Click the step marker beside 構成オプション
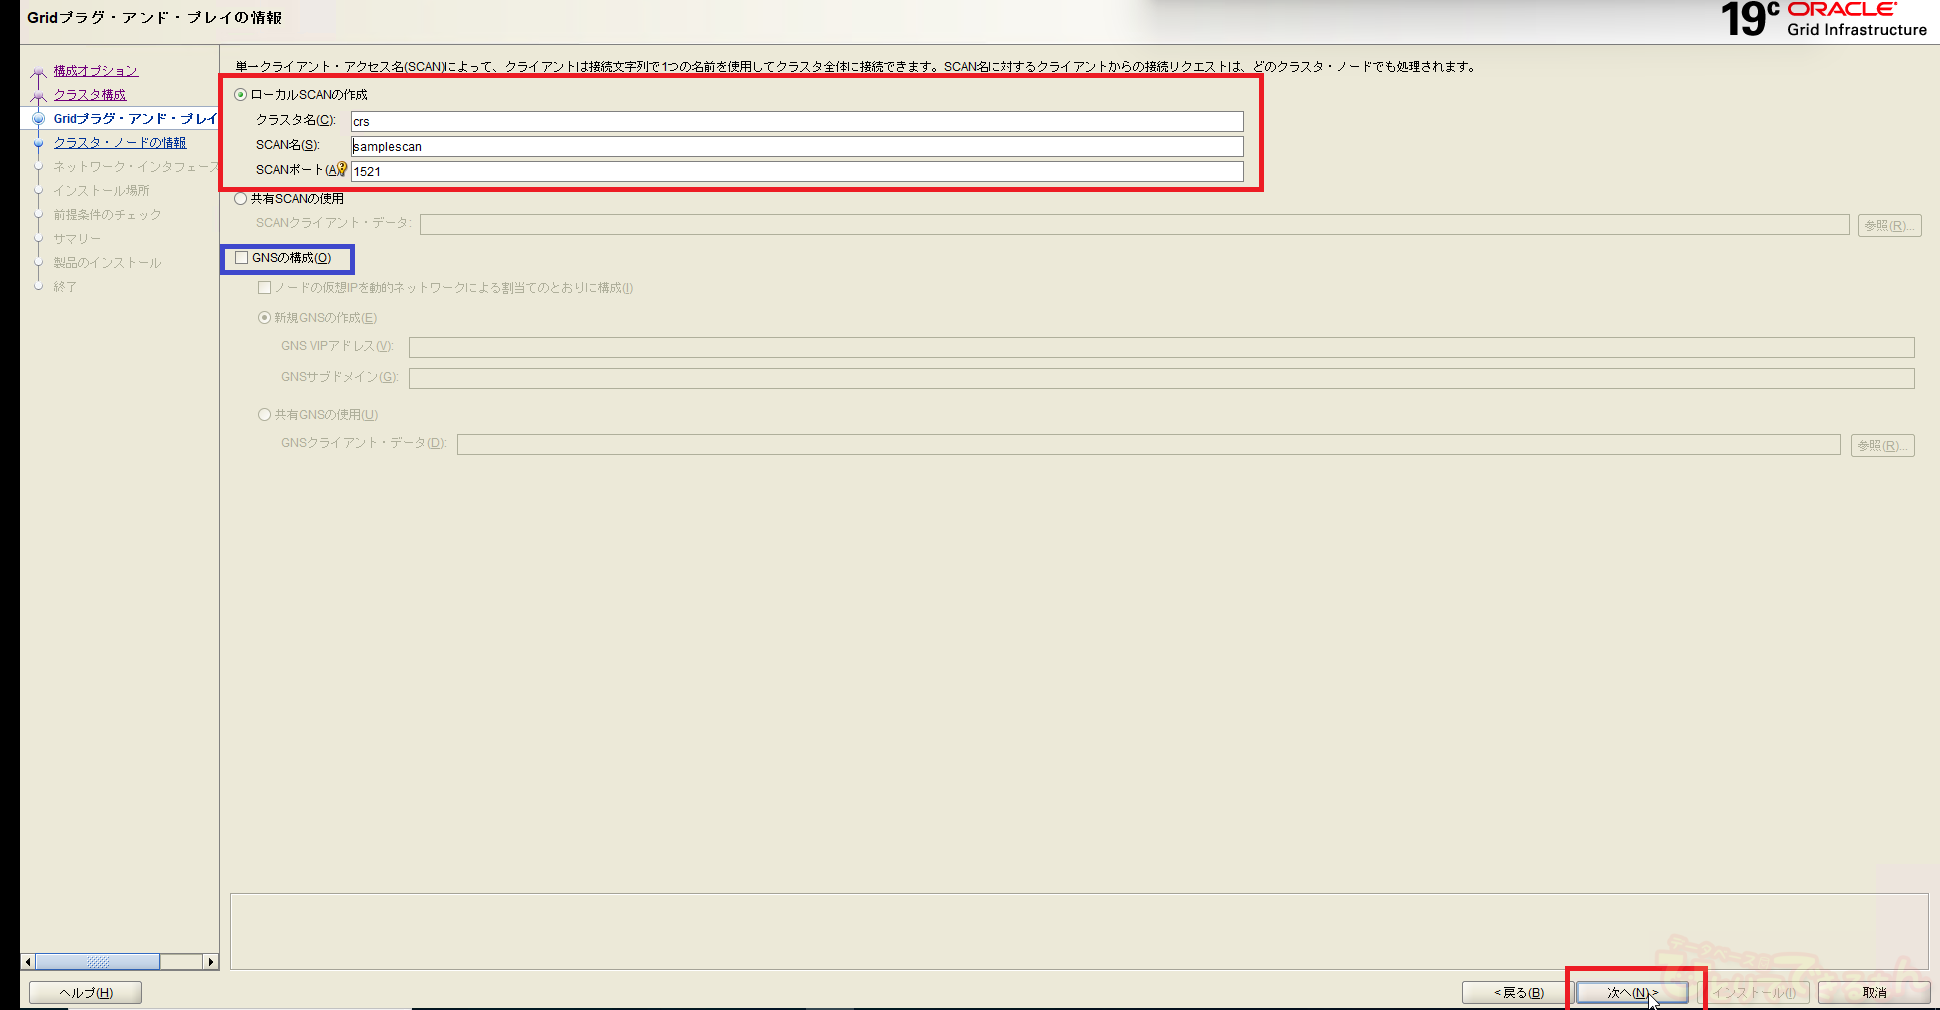 tap(39, 72)
